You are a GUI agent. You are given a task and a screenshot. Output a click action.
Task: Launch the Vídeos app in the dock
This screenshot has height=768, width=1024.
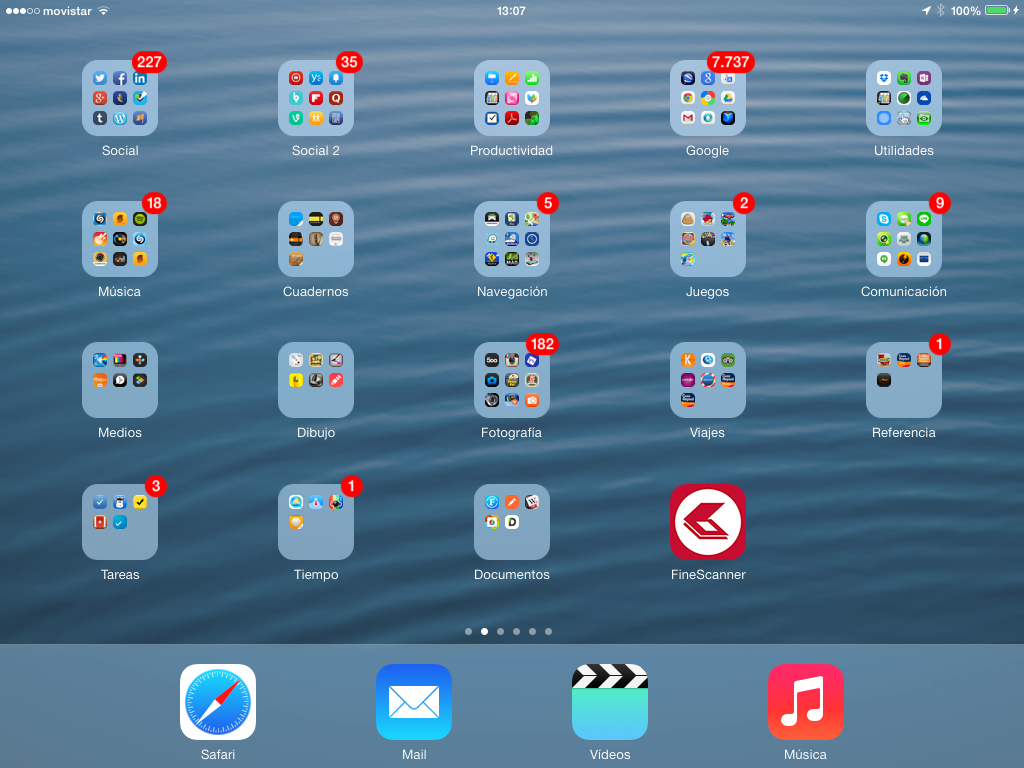610,702
